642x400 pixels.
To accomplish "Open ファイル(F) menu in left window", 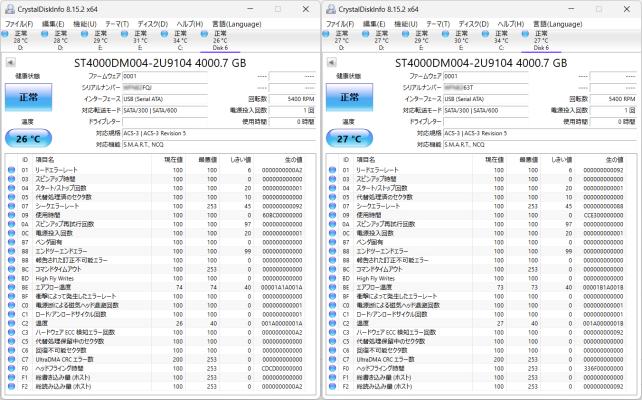I will (x=19, y=24).
